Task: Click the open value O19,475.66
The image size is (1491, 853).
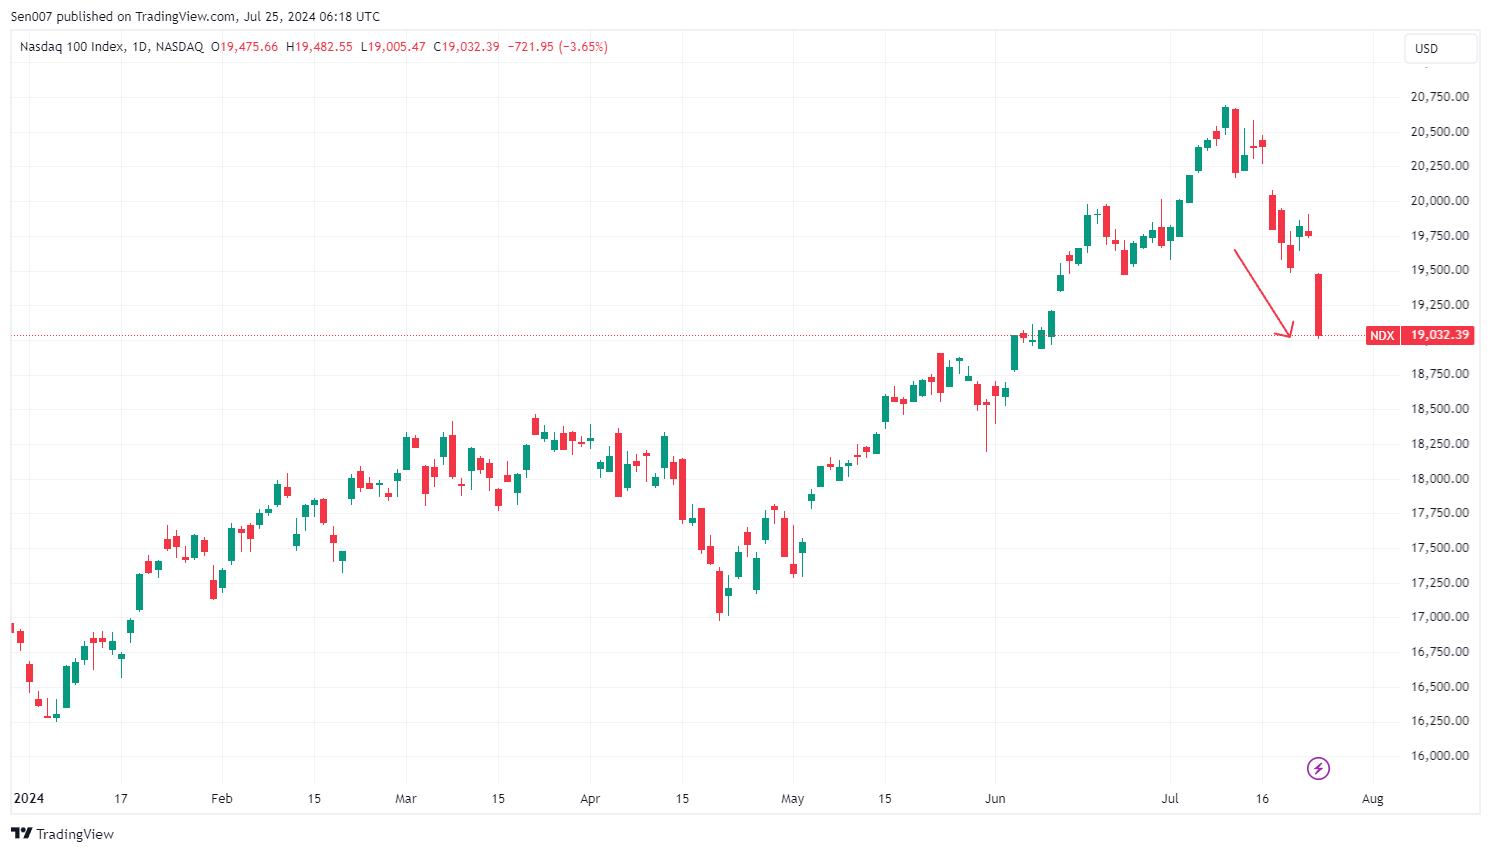Action: click(x=245, y=47)
